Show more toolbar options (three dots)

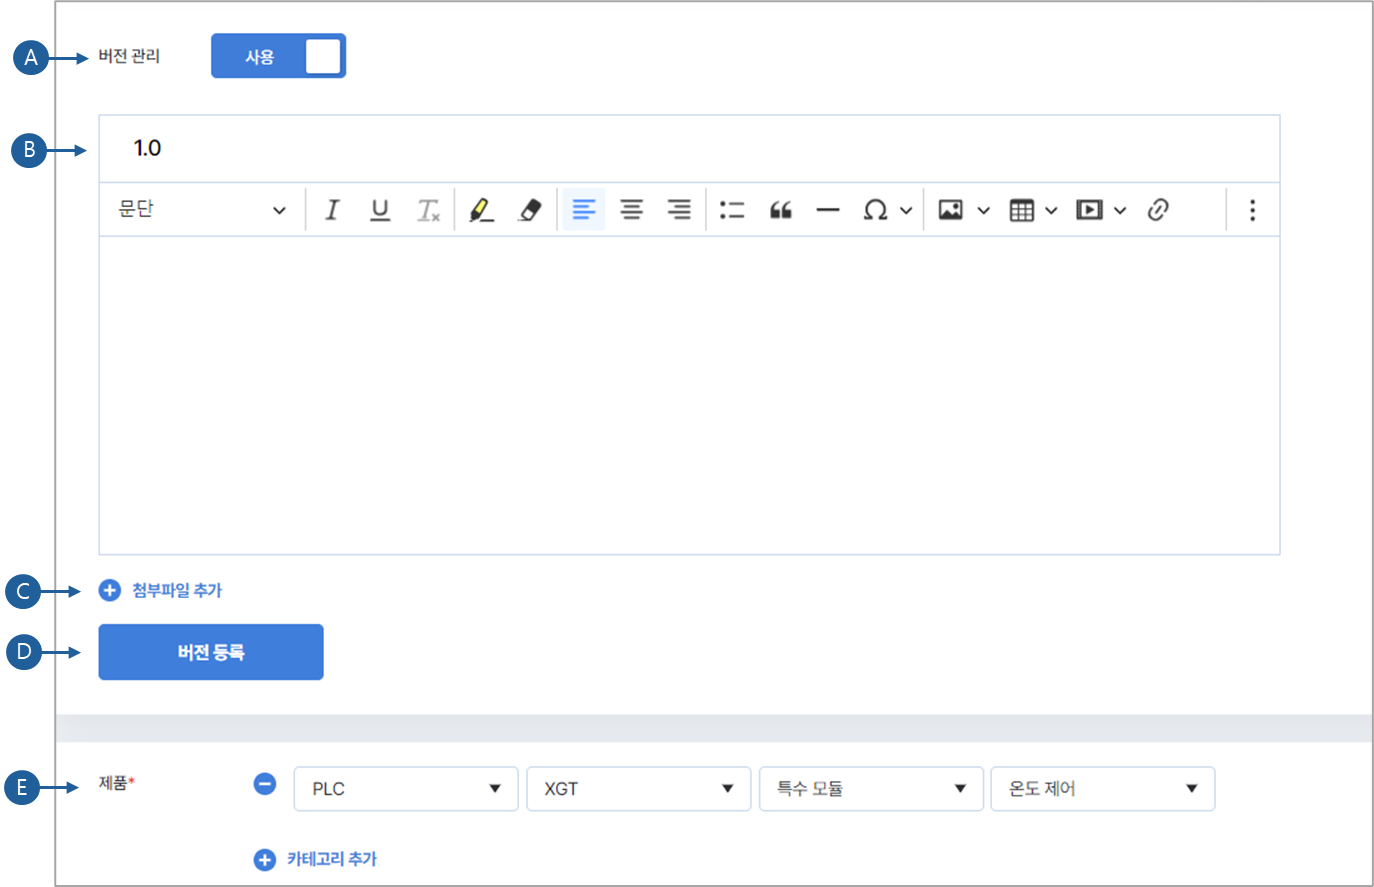[x=1252, y=210]
